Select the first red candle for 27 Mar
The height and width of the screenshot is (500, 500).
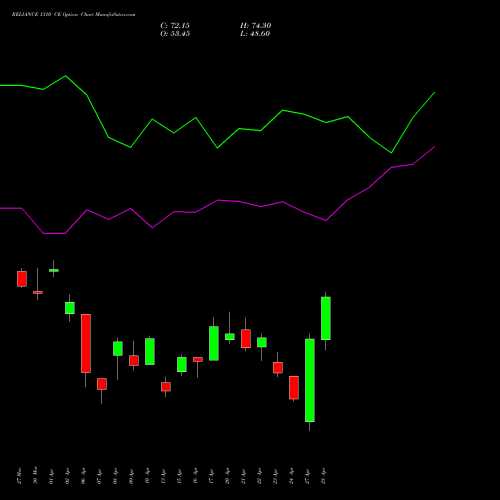click(22, 279)
